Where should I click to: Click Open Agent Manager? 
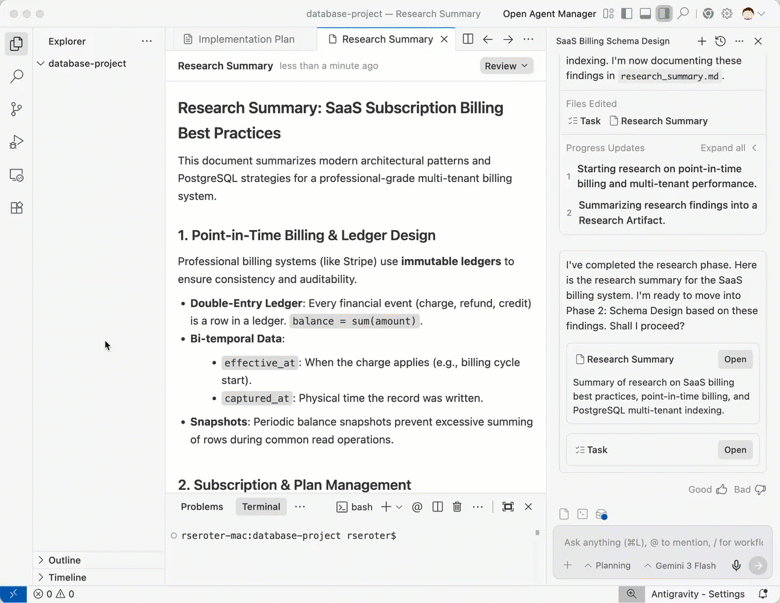click(549, 14)
